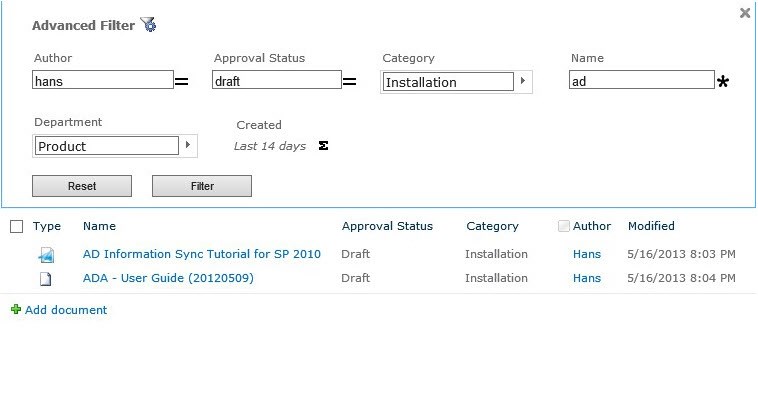This screenshot has width=758, height=399.
Task: Click the sigma icon next to Last 14 days
Action: (x=323, y=146)
